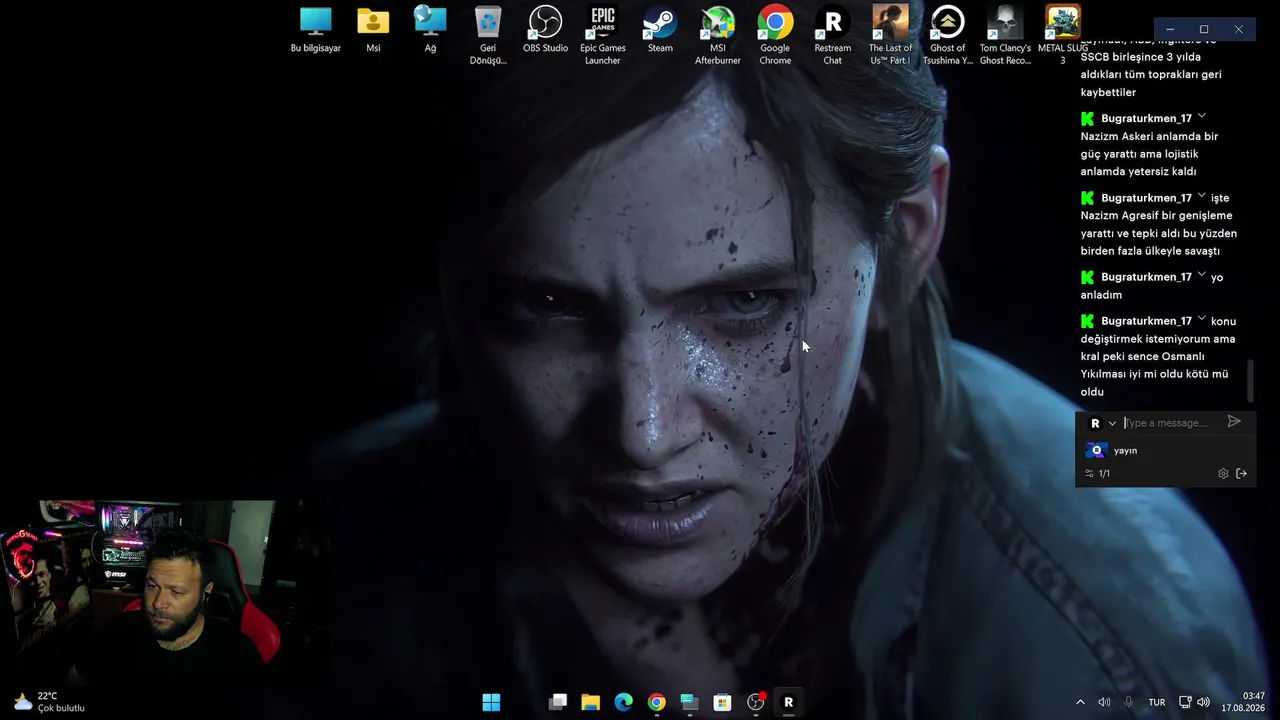Switch to Google Chrome in the taskbar
This screenshot has height=720, width=1280.
tap(656, 702)
